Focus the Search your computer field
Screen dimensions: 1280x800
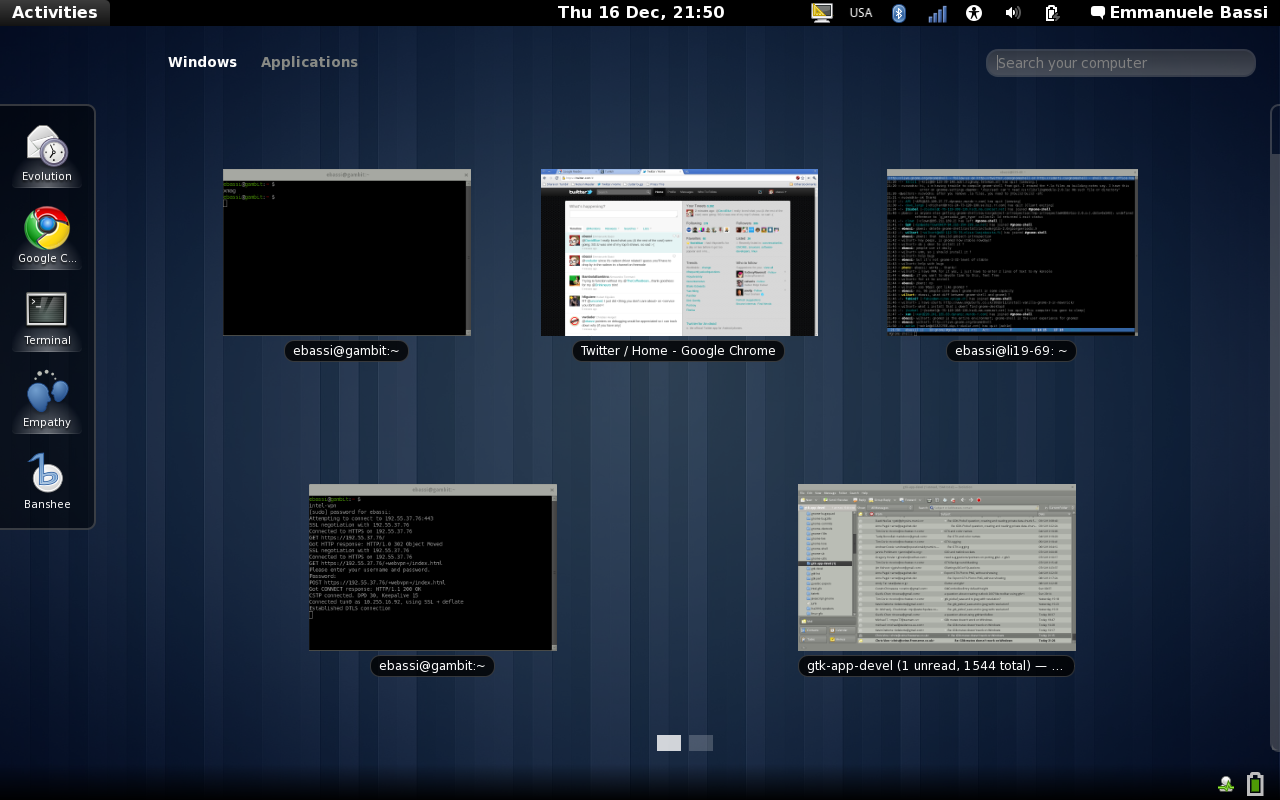[1121, 63]
